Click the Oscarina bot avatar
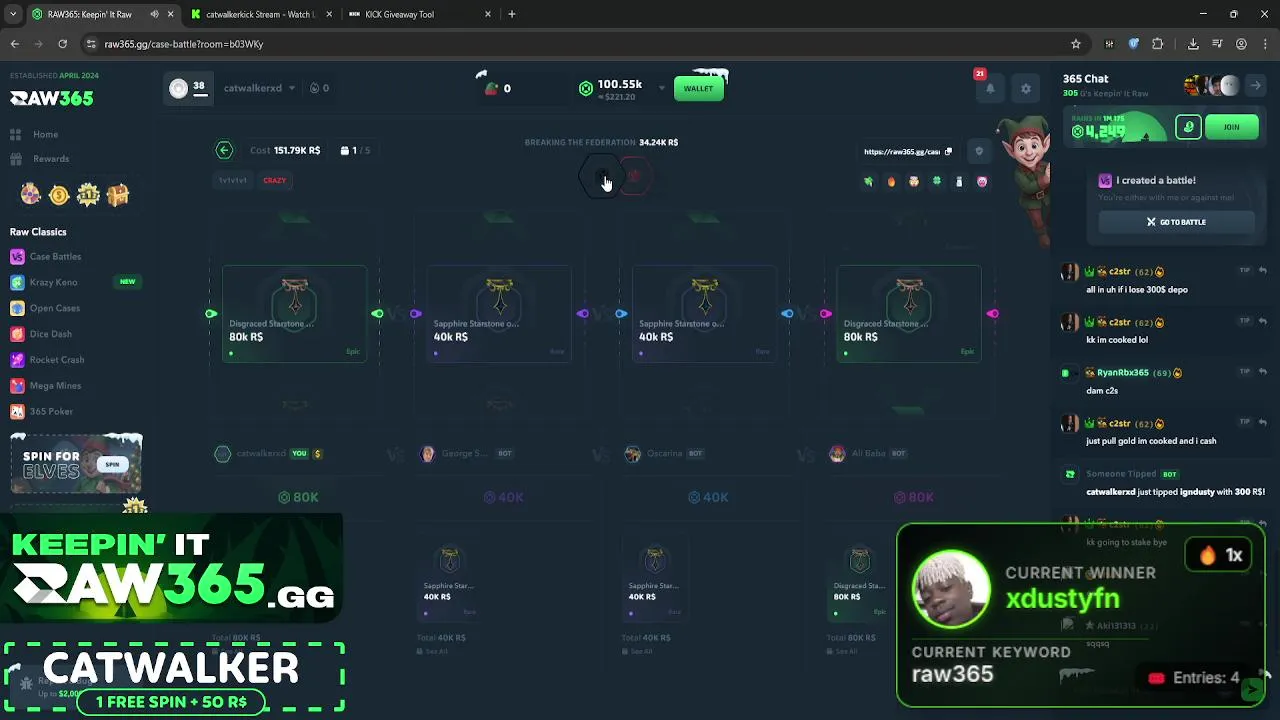This screenshot has height=720, width=1280. 632,454
